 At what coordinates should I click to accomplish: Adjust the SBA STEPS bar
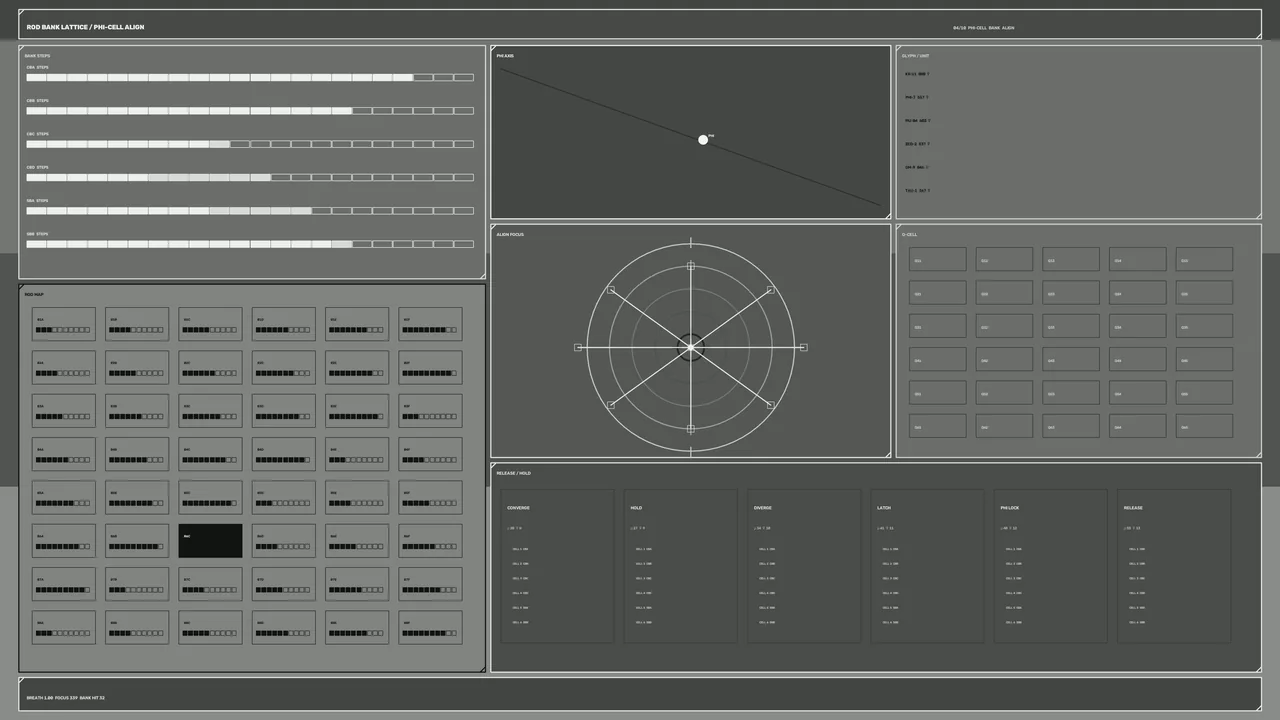click(x=250, y=211)
